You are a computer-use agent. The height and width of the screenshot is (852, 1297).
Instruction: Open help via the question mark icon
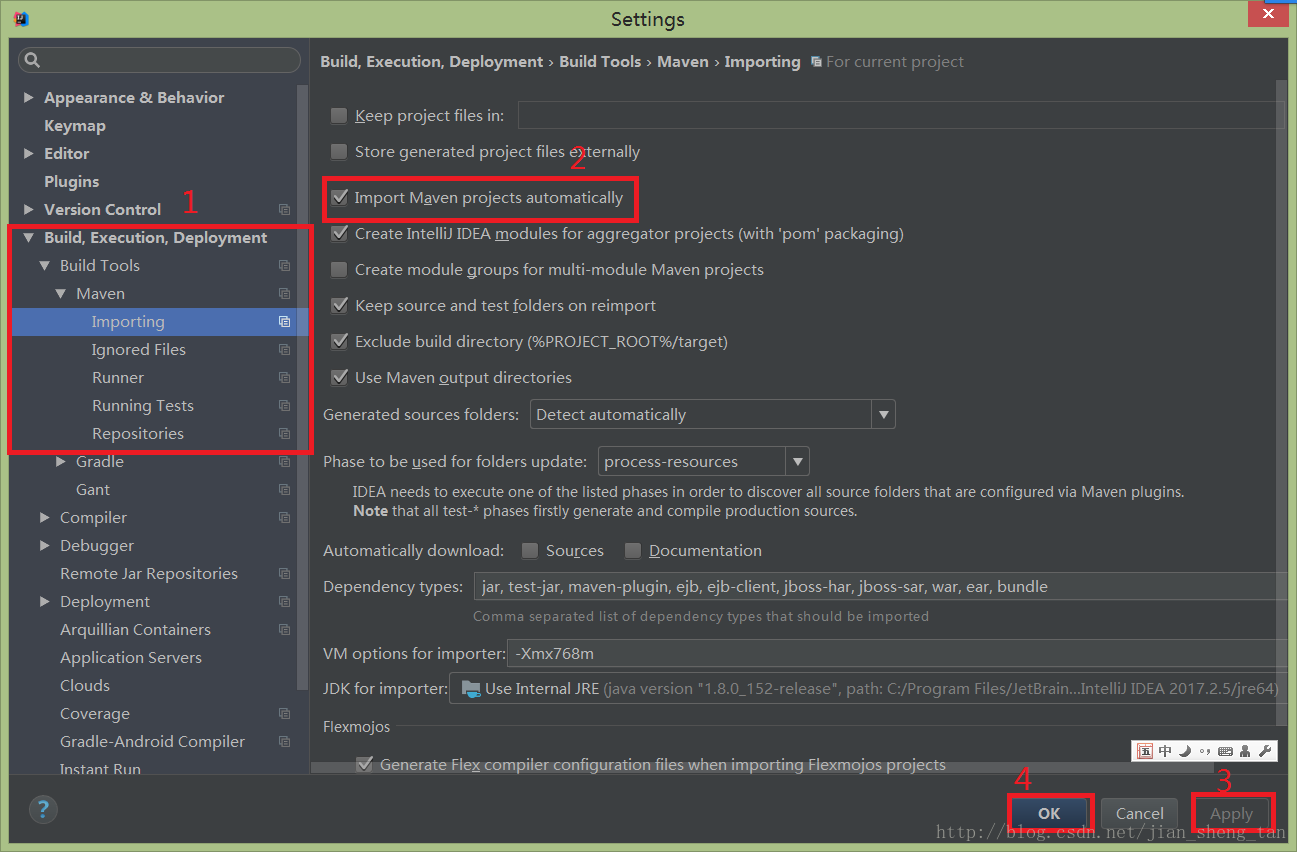point(44,809)
